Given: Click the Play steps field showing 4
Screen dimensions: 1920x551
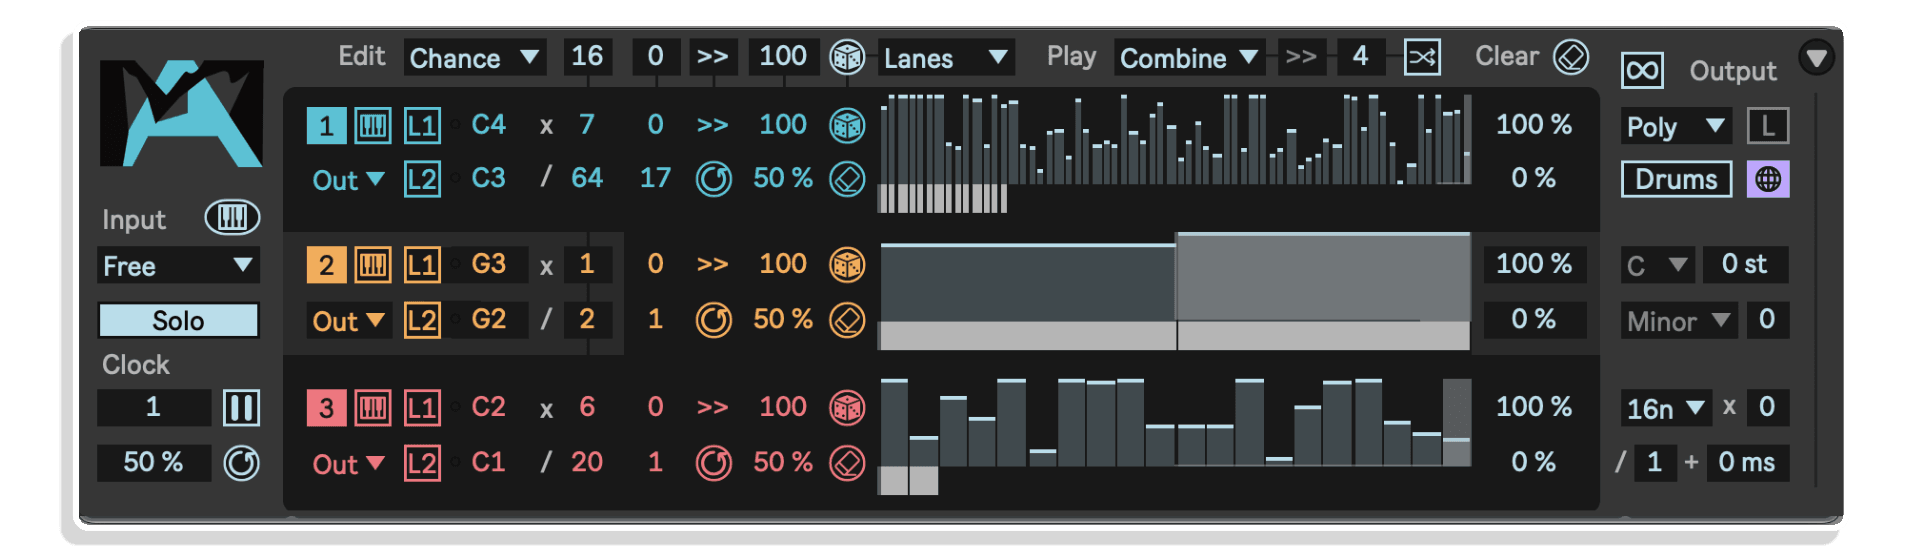Looking at the screenshot, I should click(1360, 56).
